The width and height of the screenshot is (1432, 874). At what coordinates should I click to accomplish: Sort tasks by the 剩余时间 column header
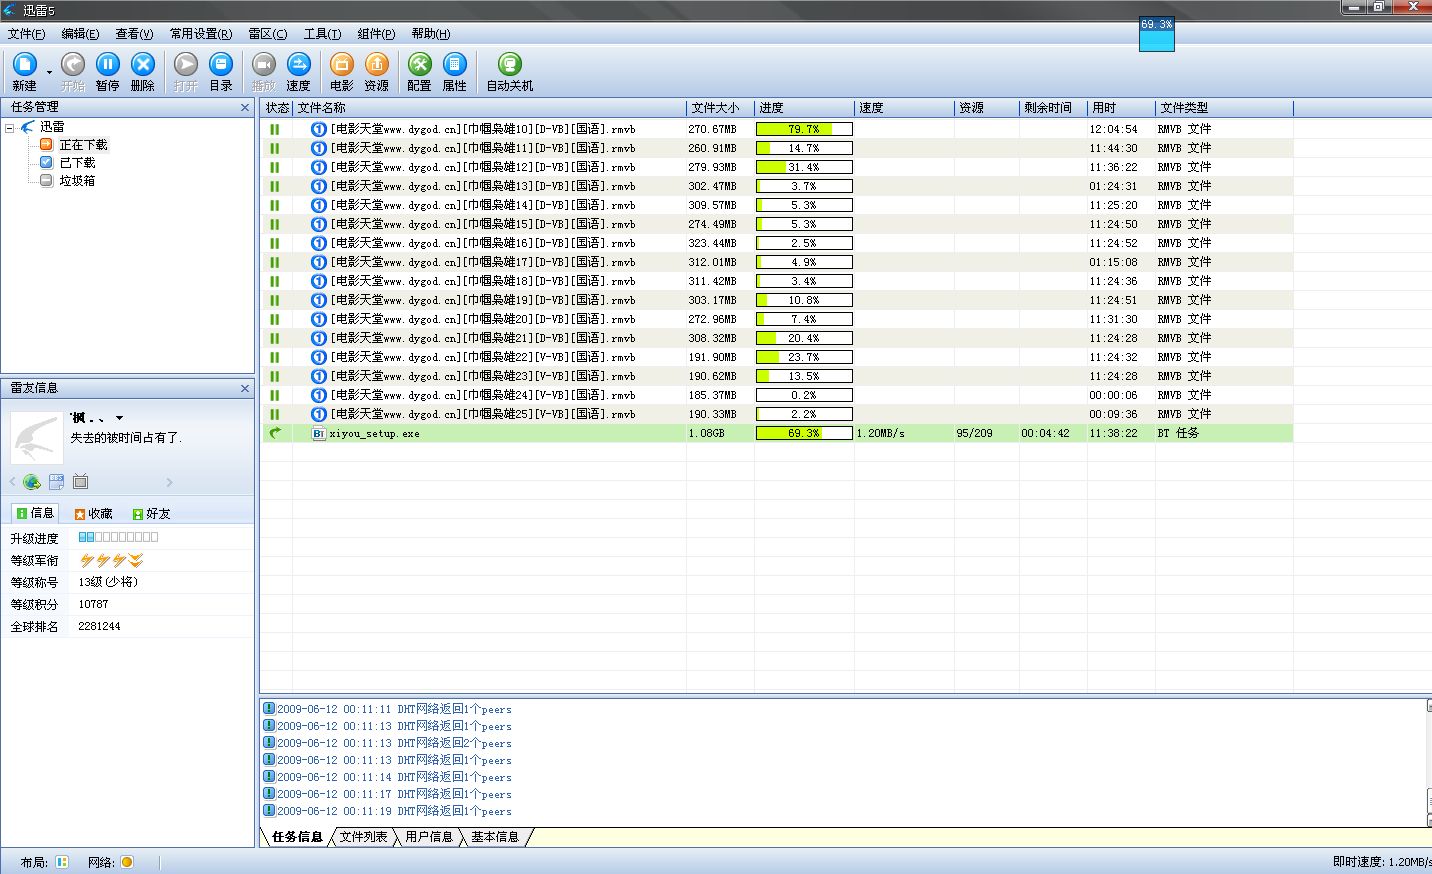click(1053, 108)
